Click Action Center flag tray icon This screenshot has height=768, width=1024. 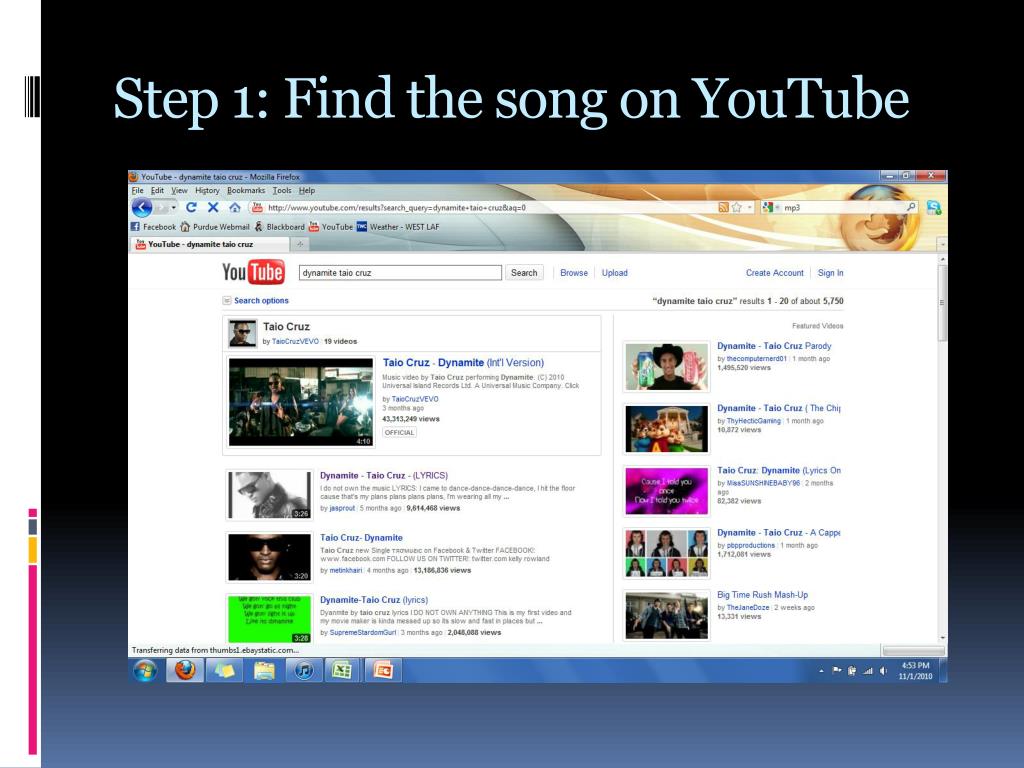(x=837, y=671)
